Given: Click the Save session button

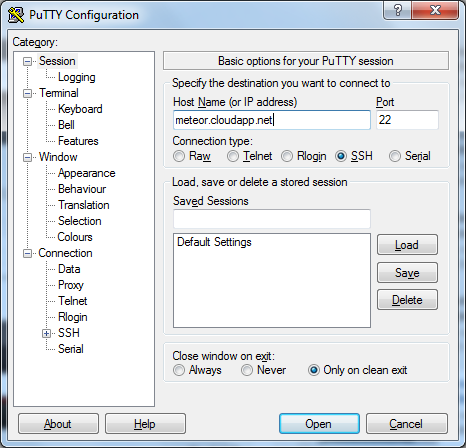Looking at the screenshot, I should (x=407, y=273).
